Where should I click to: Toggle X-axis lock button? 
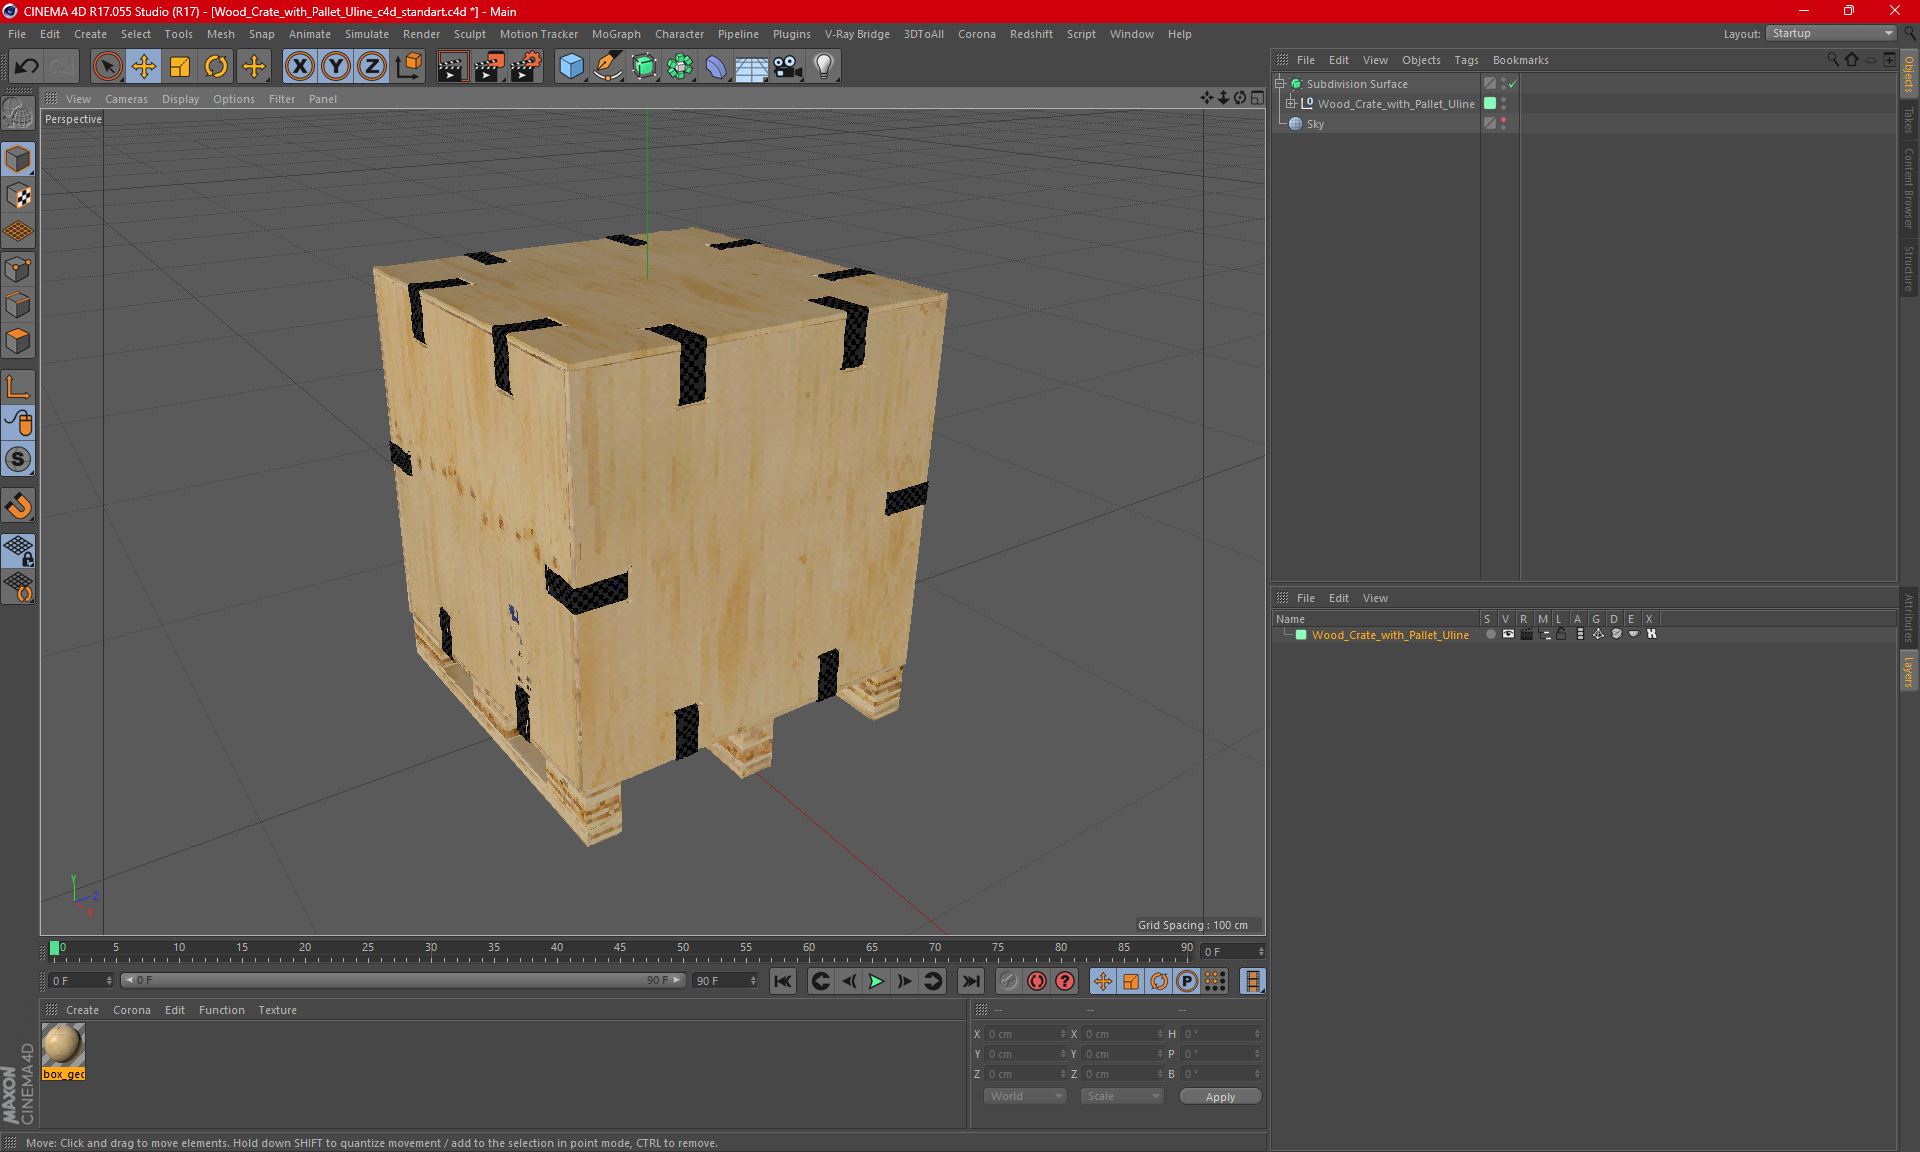point(299,66)
